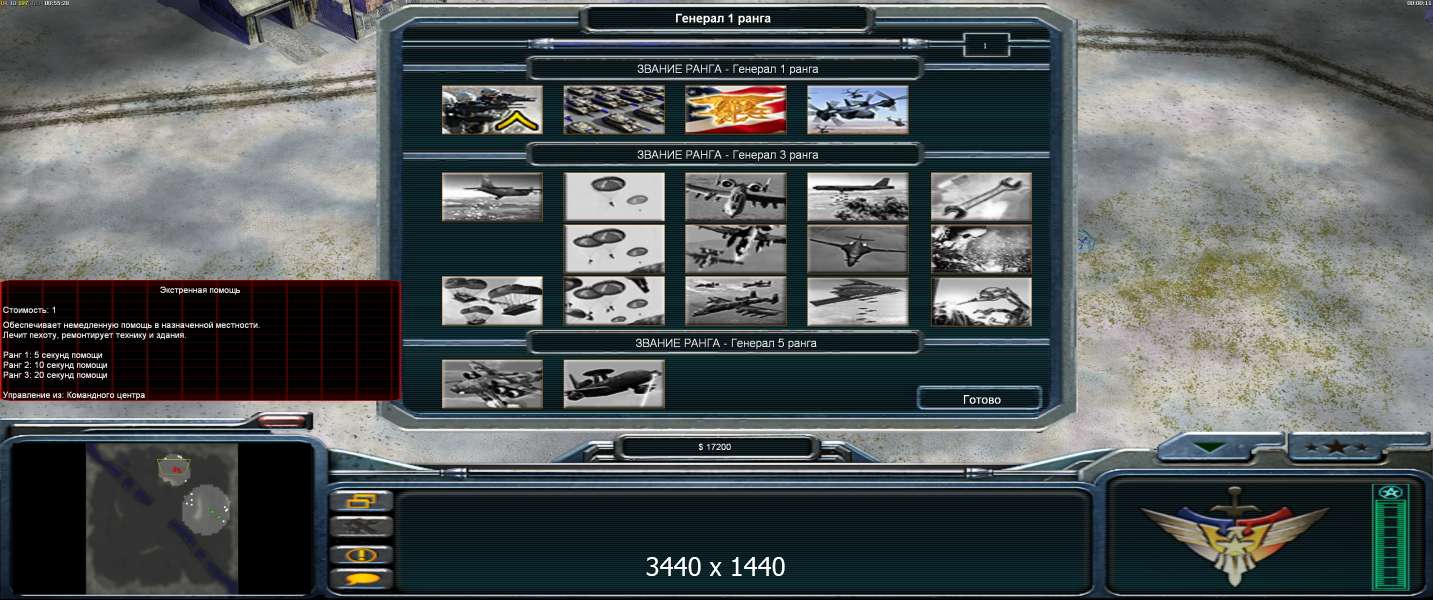Choose the B-2 stealth bomber icon
This screenshot has height=600, width=1433.
click(x=858, y=301)
